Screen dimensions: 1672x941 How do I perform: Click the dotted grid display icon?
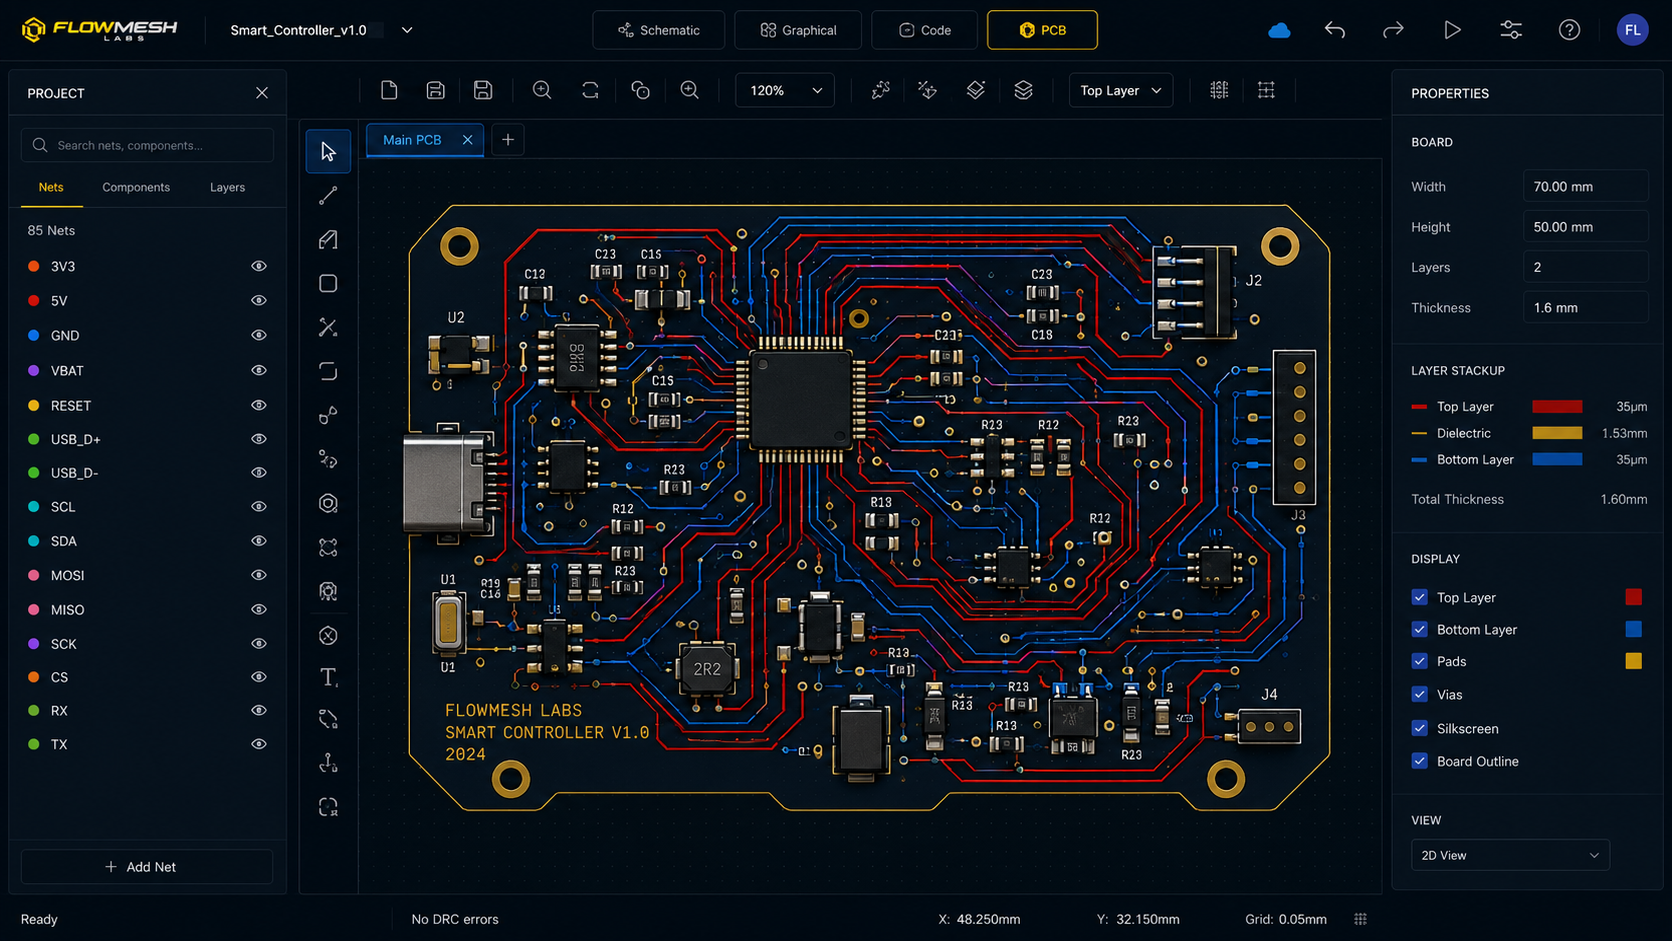click(1219, 90)
